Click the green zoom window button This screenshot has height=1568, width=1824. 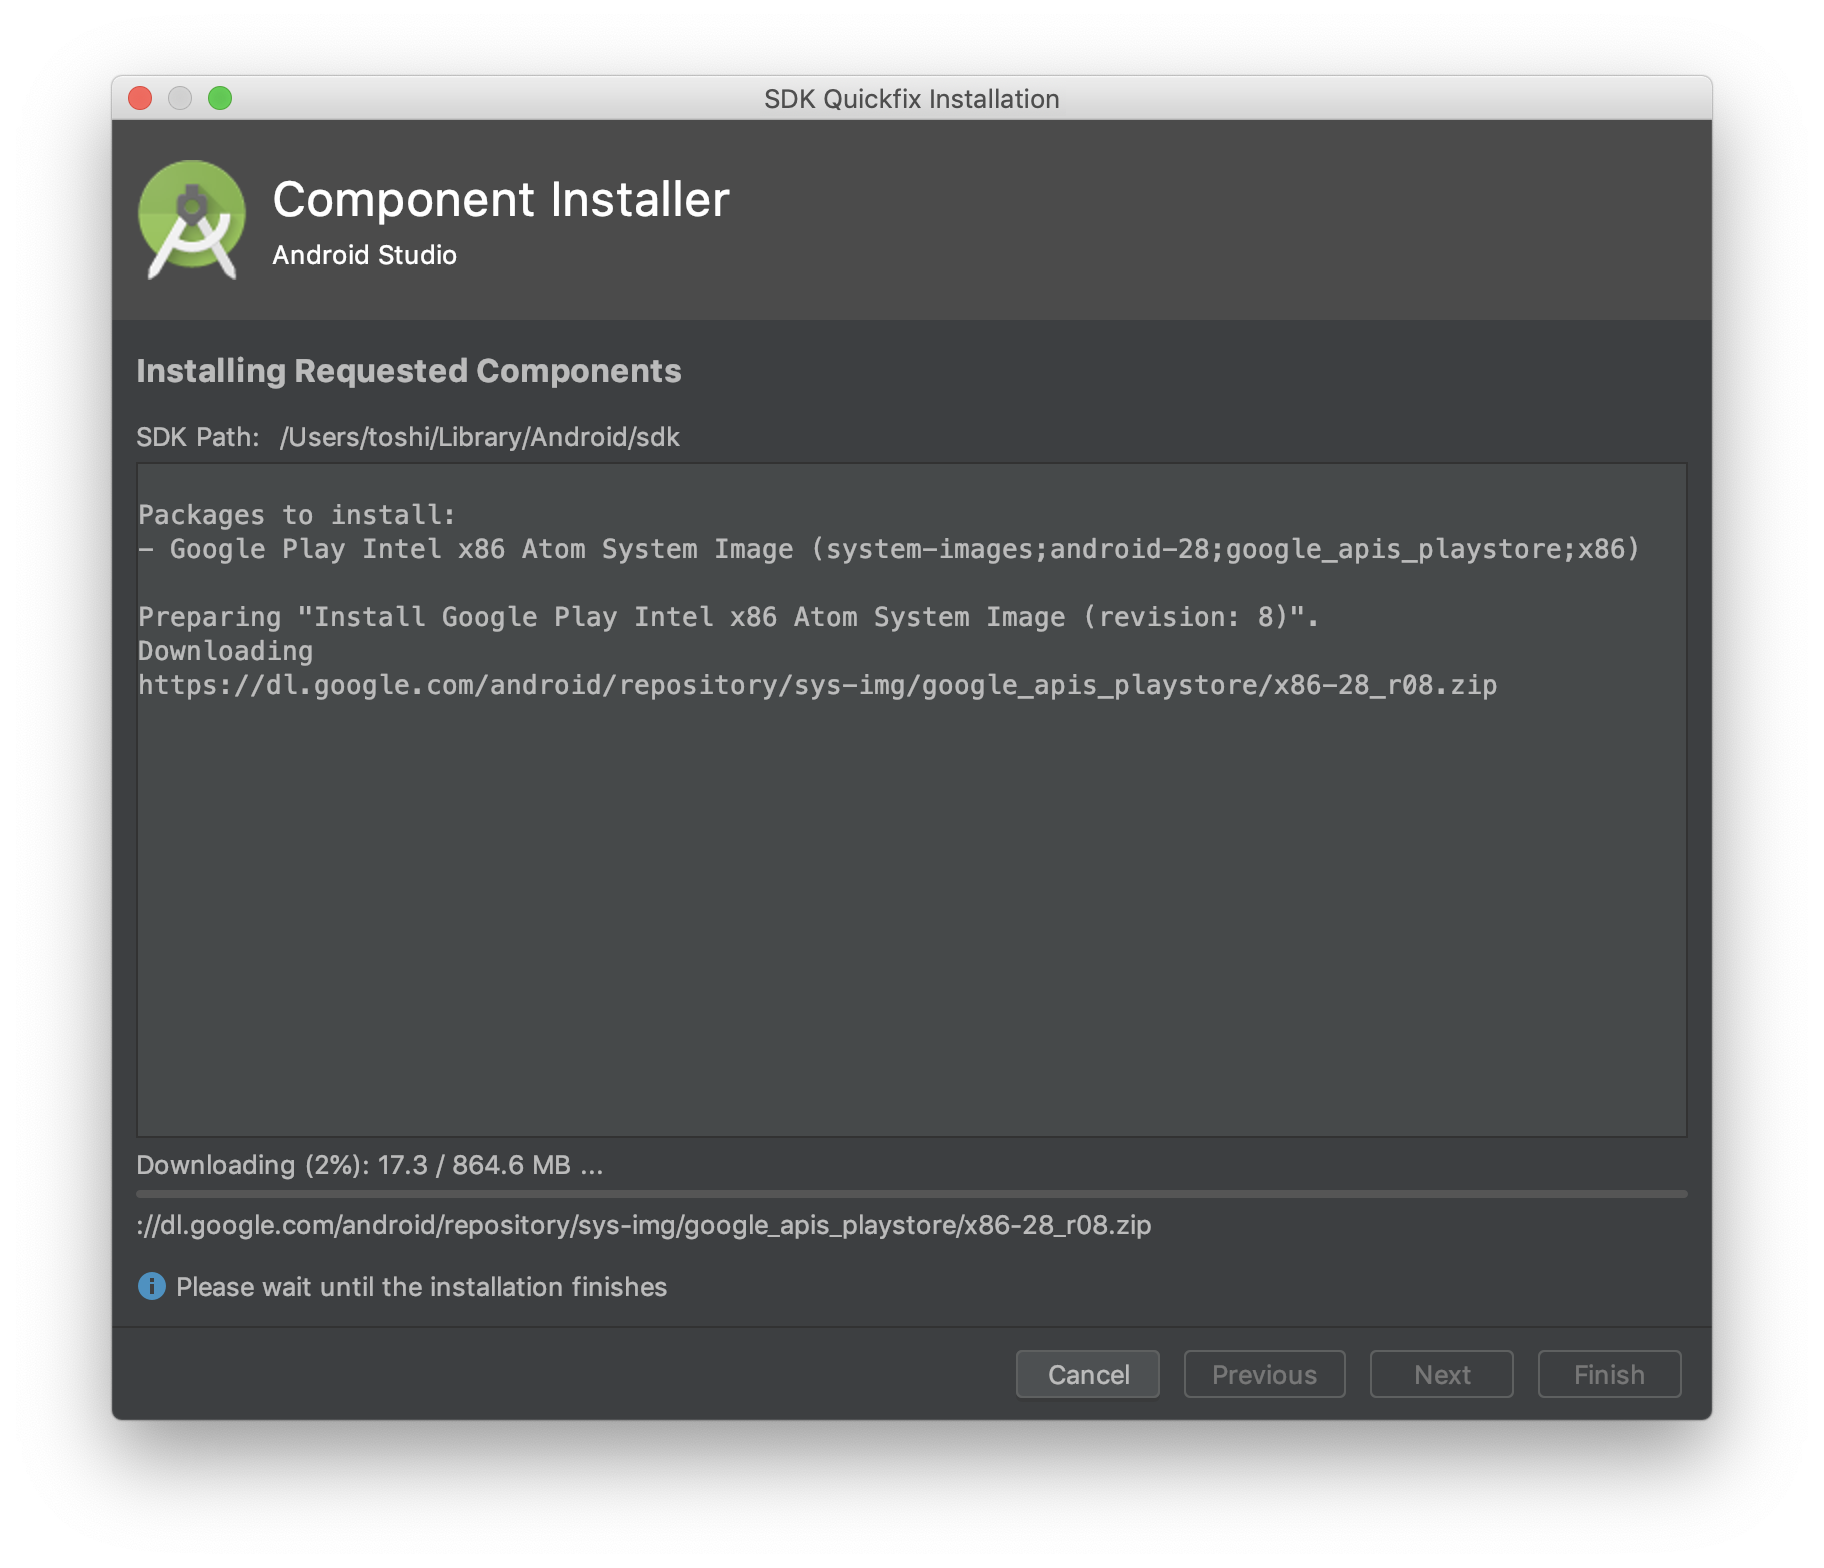220,98
